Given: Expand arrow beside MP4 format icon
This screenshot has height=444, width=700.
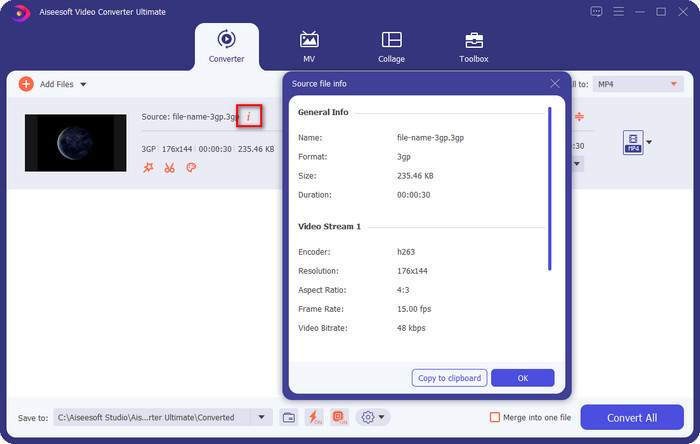Looking at the screenshot, I should click(x=649, y=142).
